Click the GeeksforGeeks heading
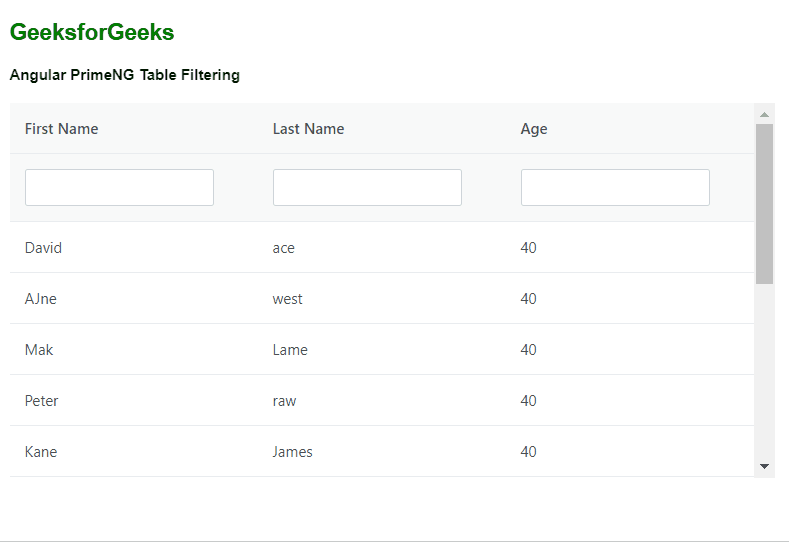Viewport: 789px width, 542px height. [92, 33]
